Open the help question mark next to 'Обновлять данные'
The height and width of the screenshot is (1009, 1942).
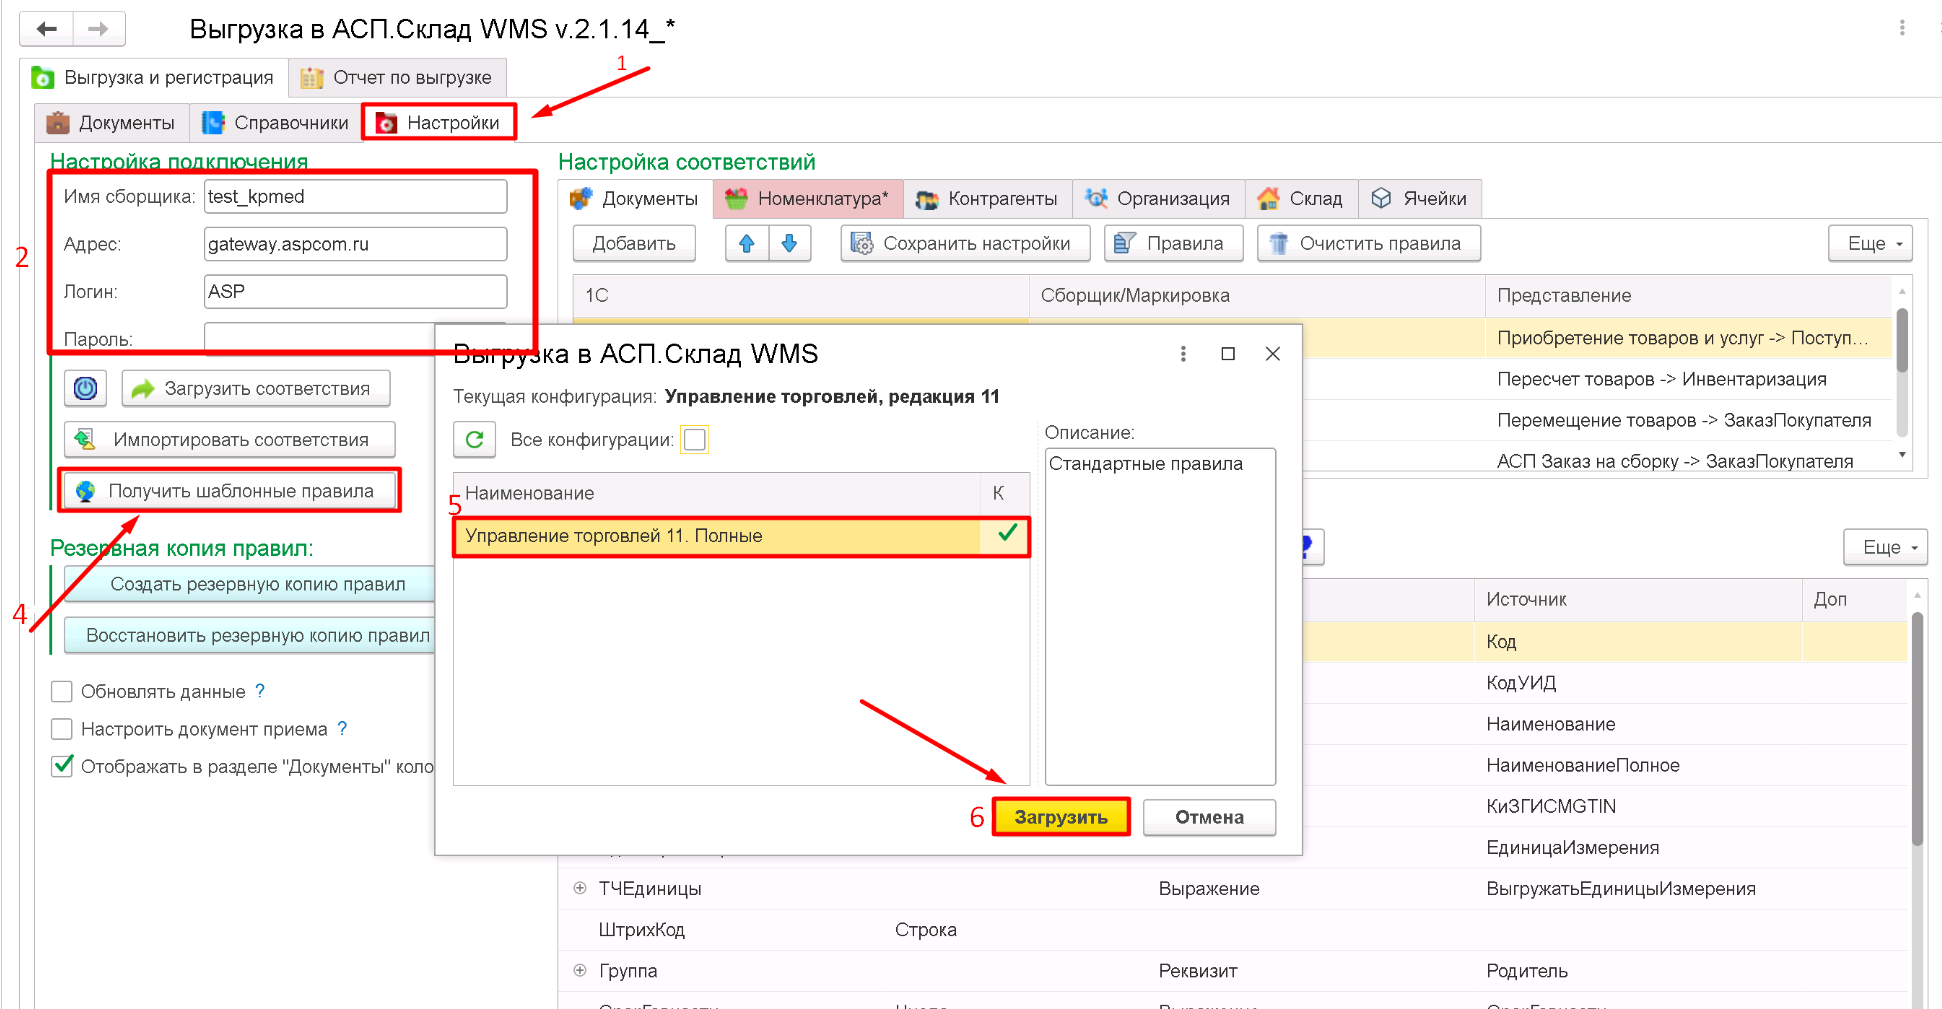coord(260,691)
